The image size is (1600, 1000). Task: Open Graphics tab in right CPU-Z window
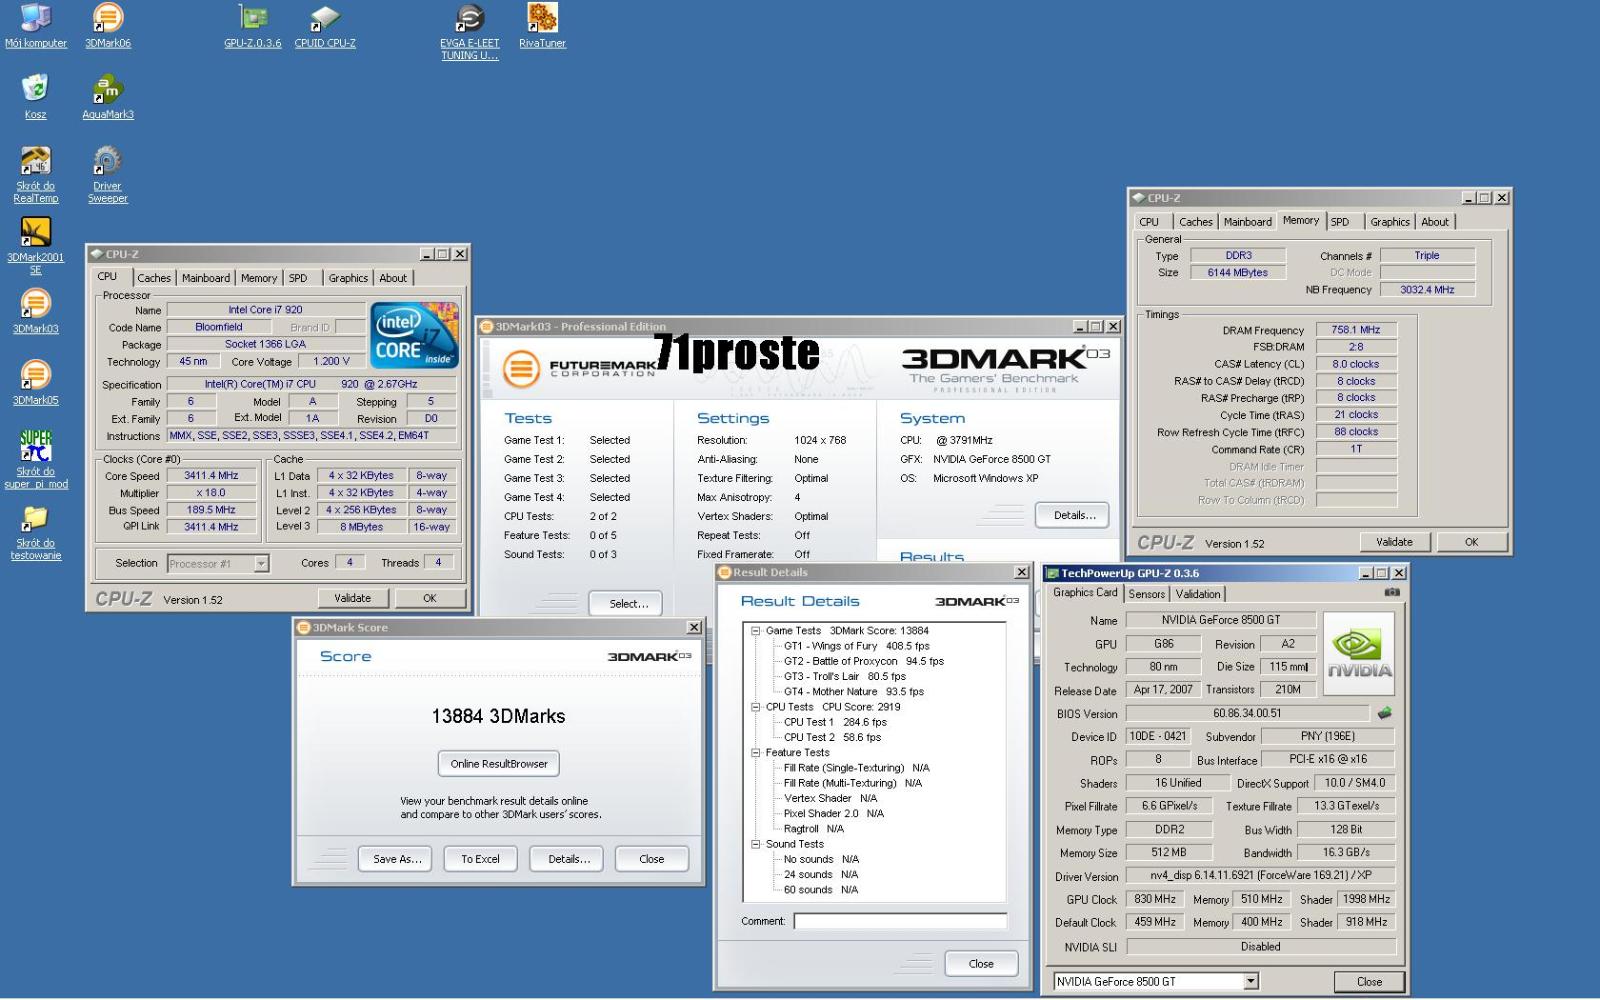1390,222
